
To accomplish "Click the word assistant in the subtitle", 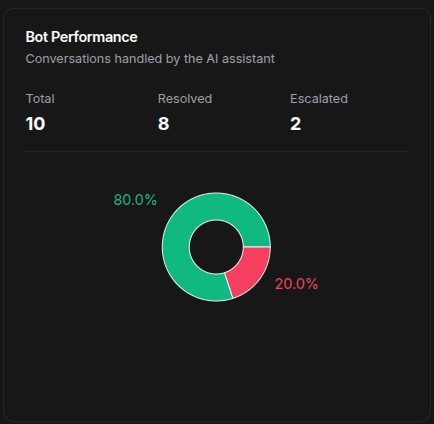I will click(x=248, y=59).
